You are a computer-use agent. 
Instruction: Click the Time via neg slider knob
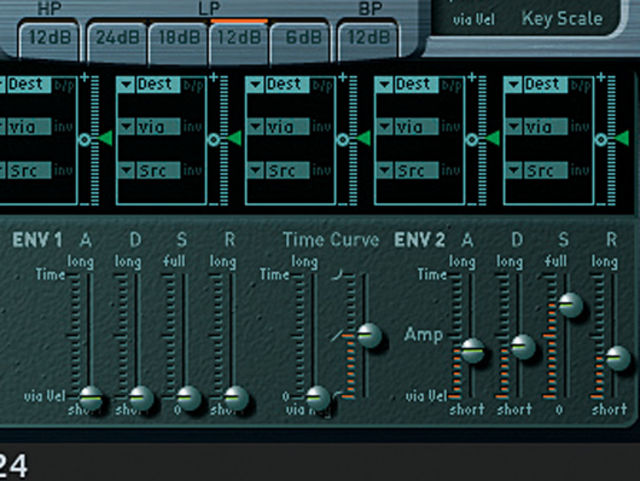coord(318,398)
